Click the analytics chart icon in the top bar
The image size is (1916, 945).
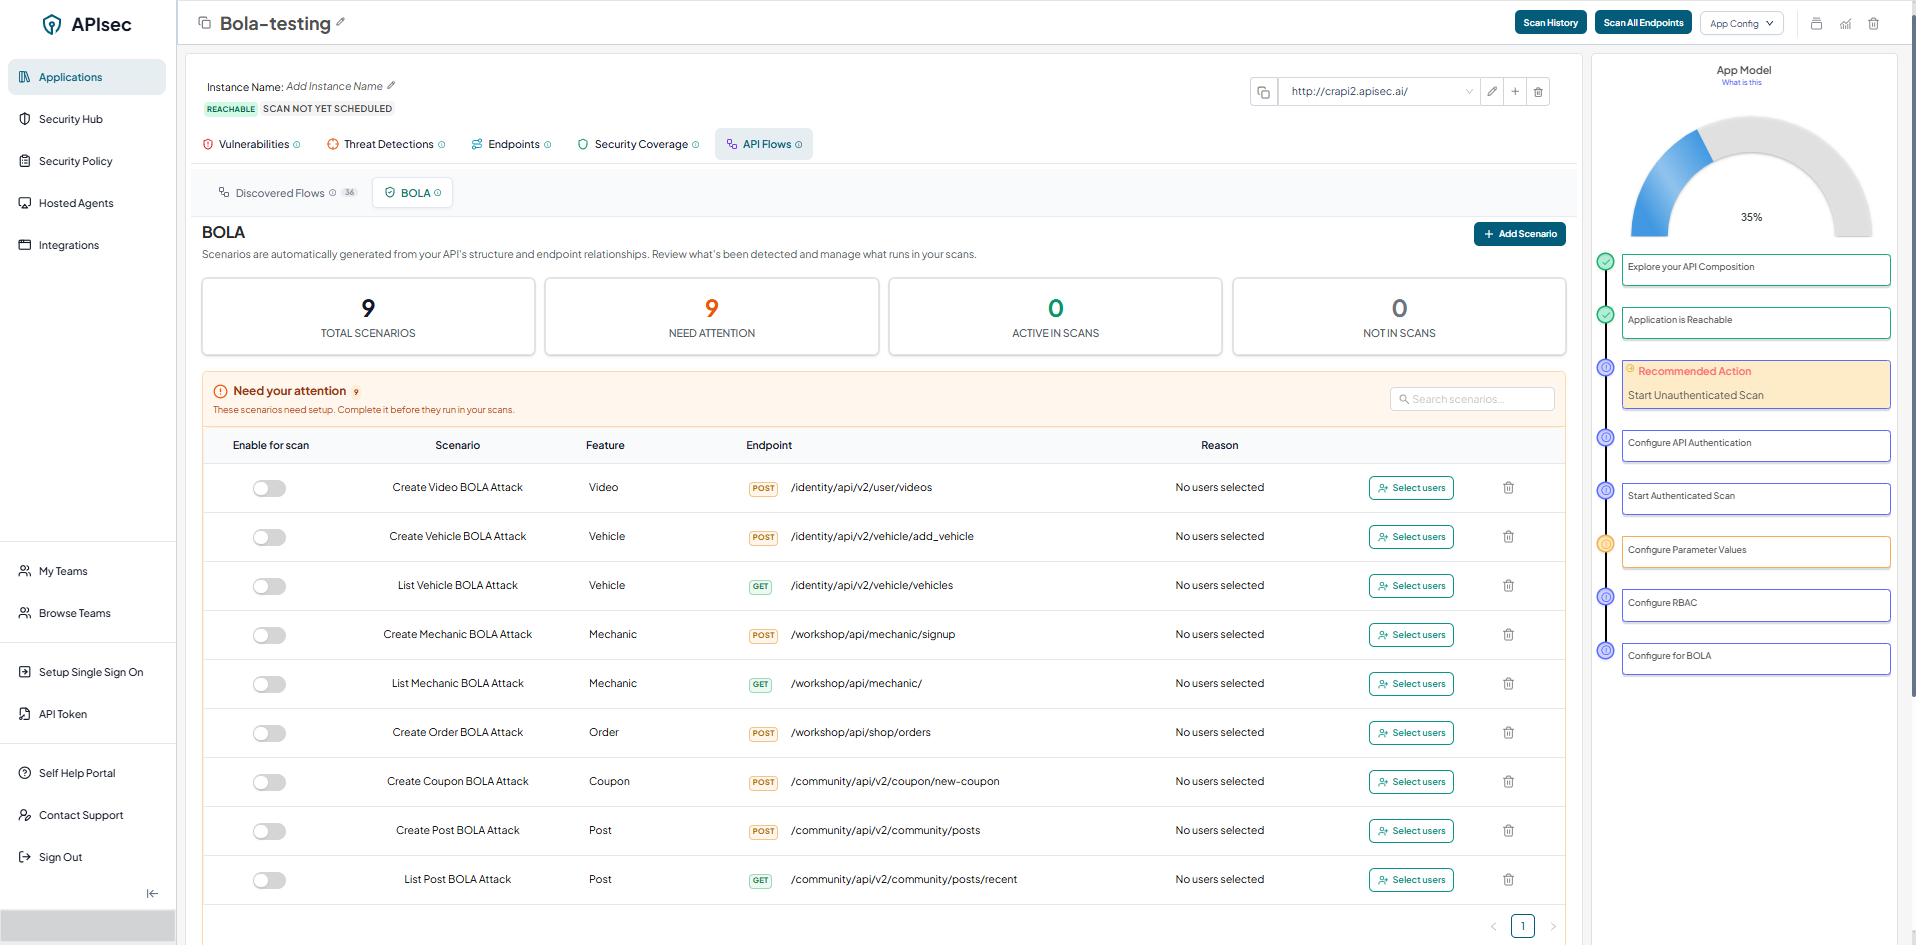1845,23
